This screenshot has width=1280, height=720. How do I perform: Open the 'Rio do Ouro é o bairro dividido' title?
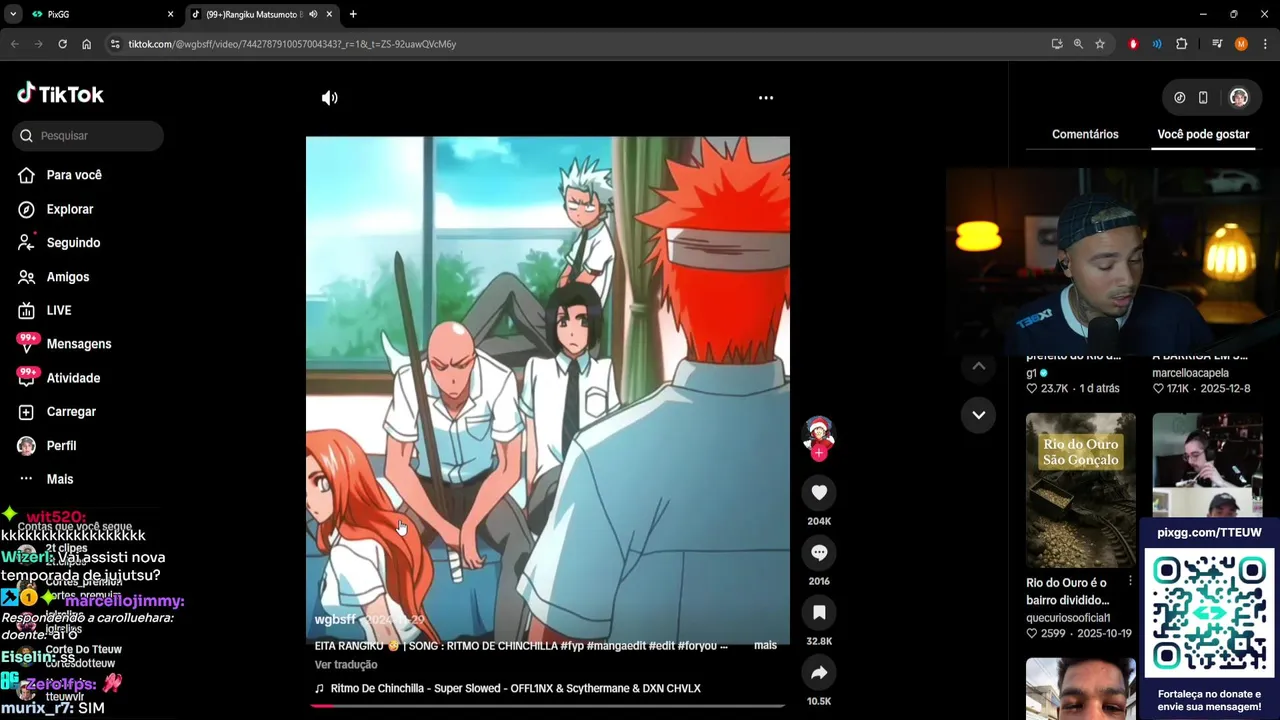tap(1068, 591)
